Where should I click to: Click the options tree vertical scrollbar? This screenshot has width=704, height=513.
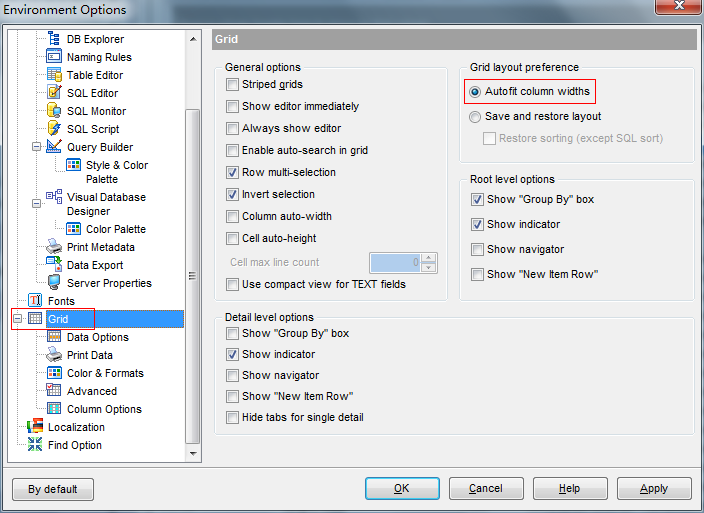(193, 200)
